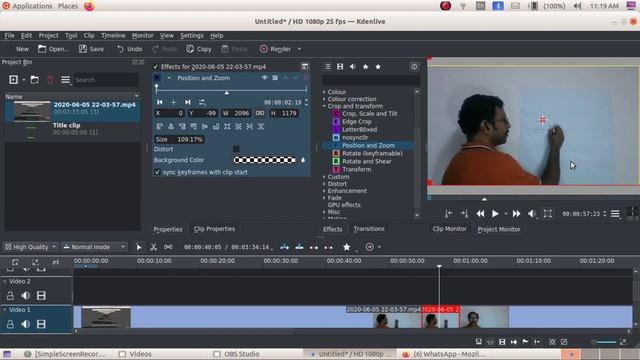Click the Copy button
This screenshot has width=640, height=360.
tap(199, 49)
